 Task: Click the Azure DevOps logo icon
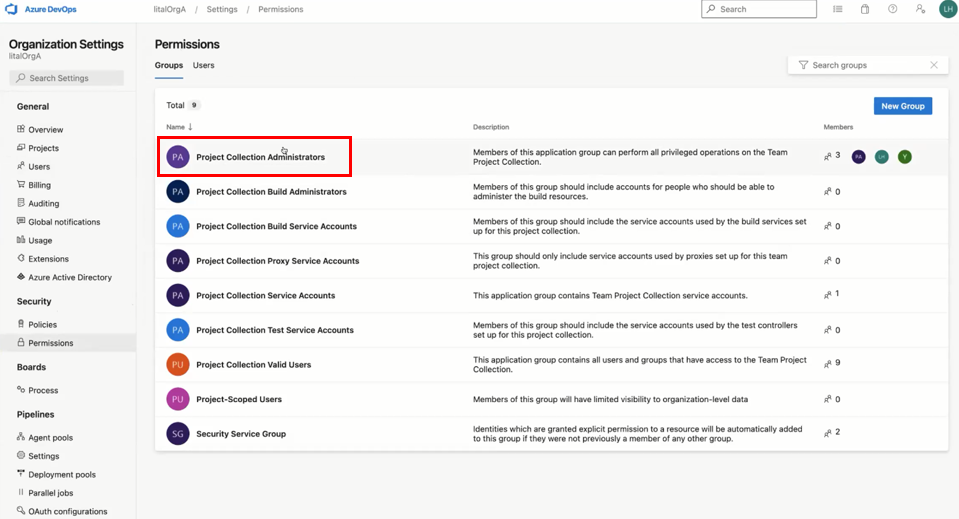12,9
